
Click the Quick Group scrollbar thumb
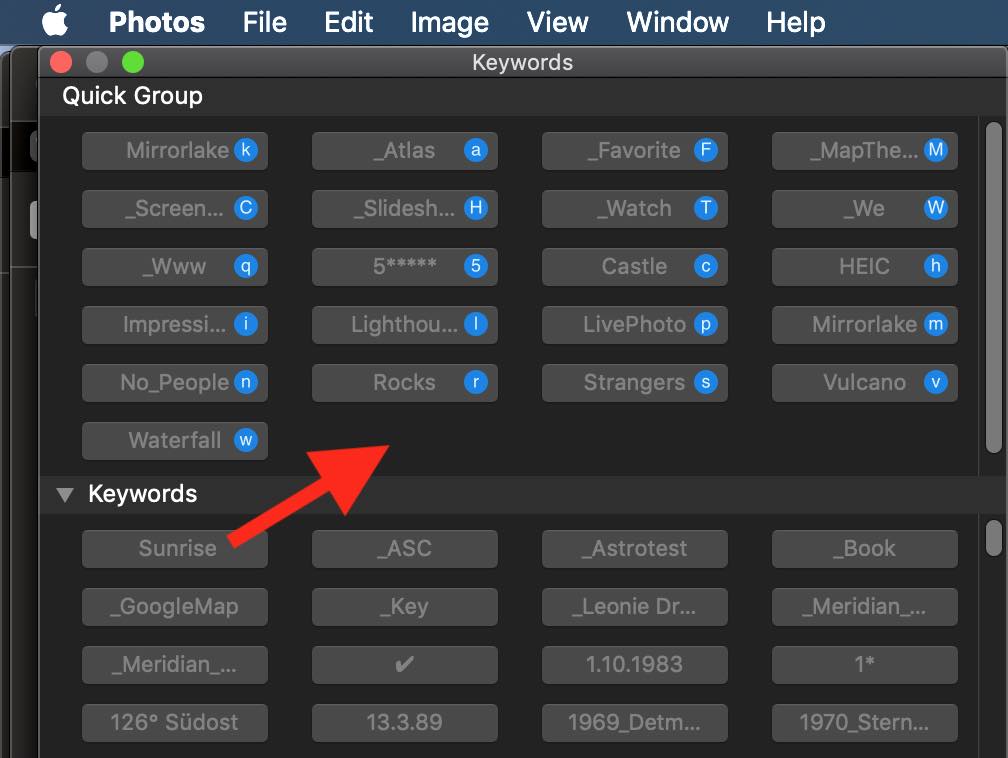pyautogui.click(x=994, y=287)
